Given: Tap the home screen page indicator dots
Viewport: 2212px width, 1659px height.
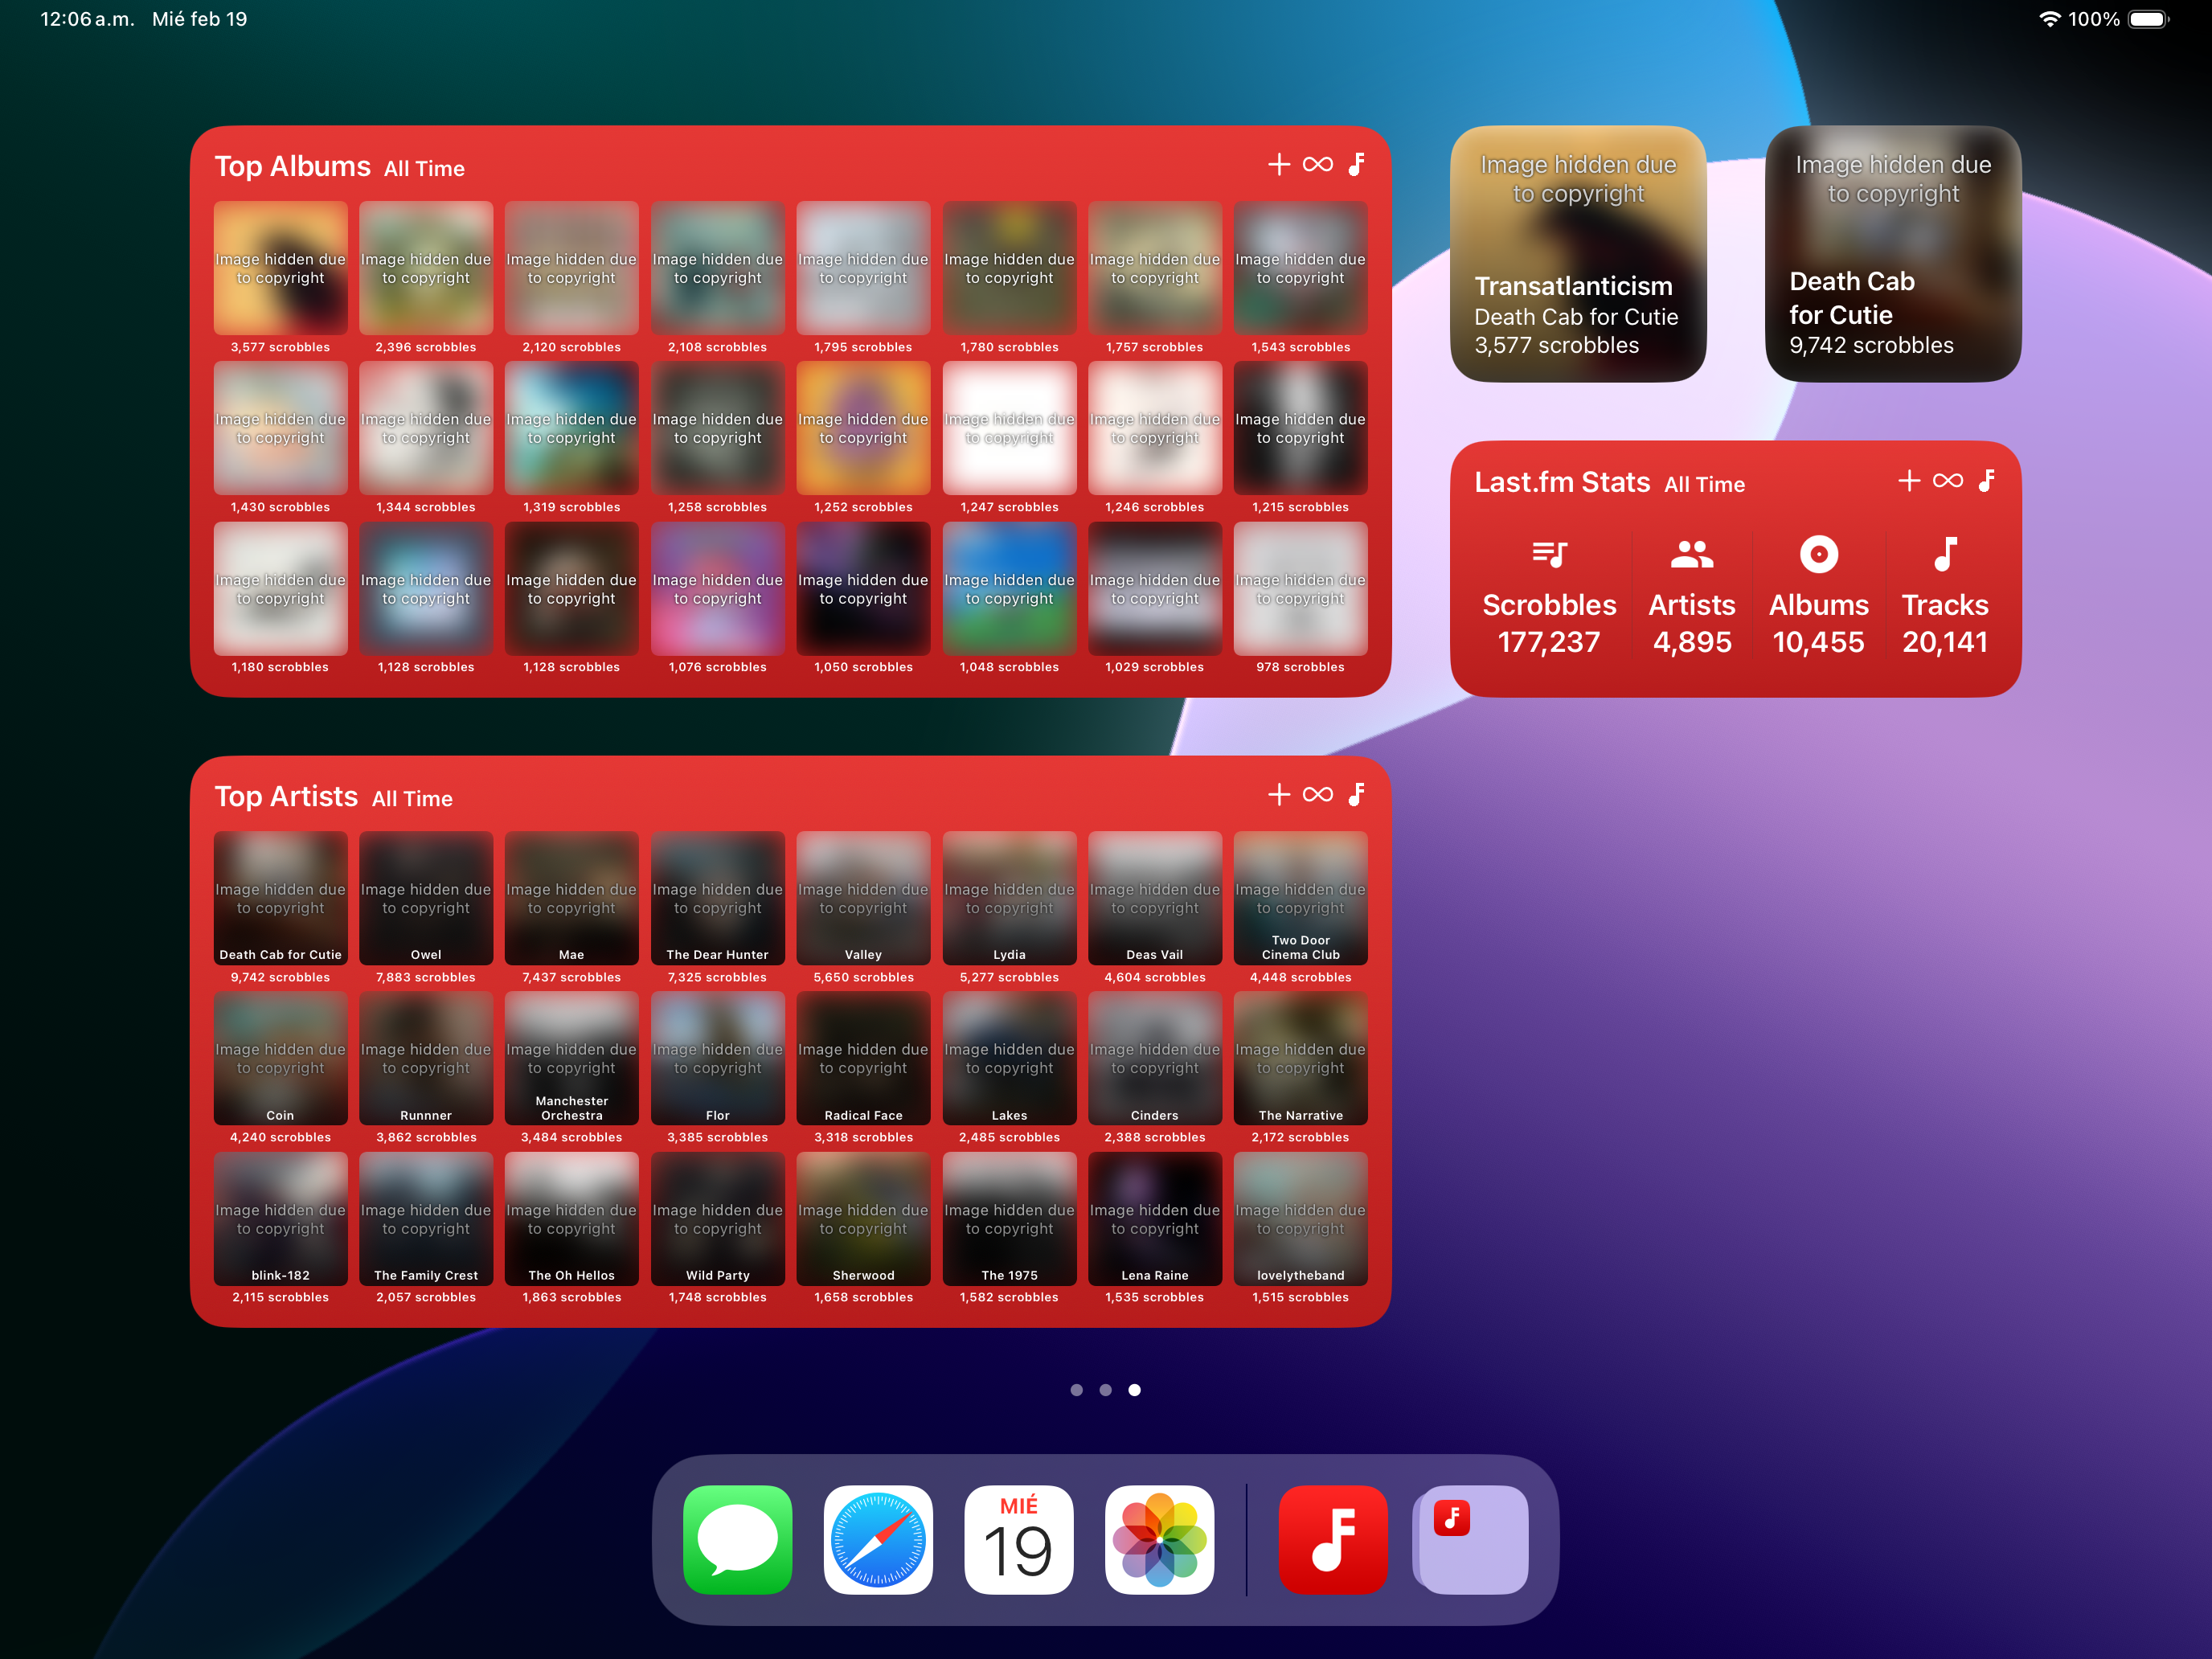Looking at the screenshot, I should point(1105,1390).
